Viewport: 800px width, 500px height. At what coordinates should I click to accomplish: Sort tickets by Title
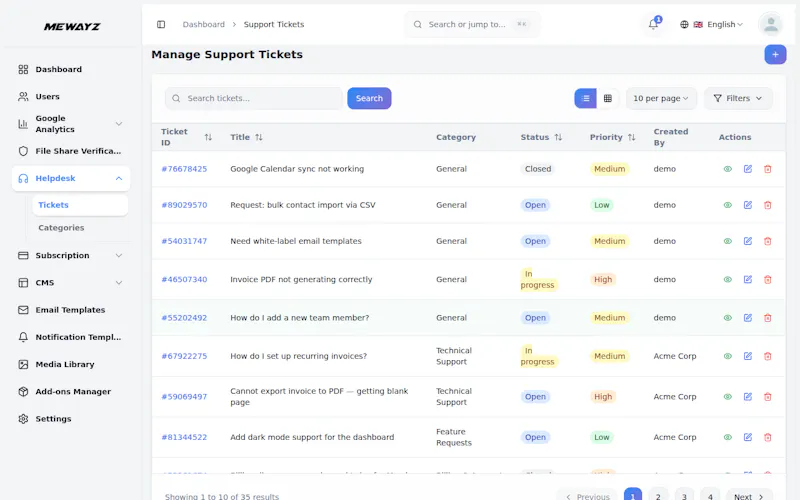[259, 137]
